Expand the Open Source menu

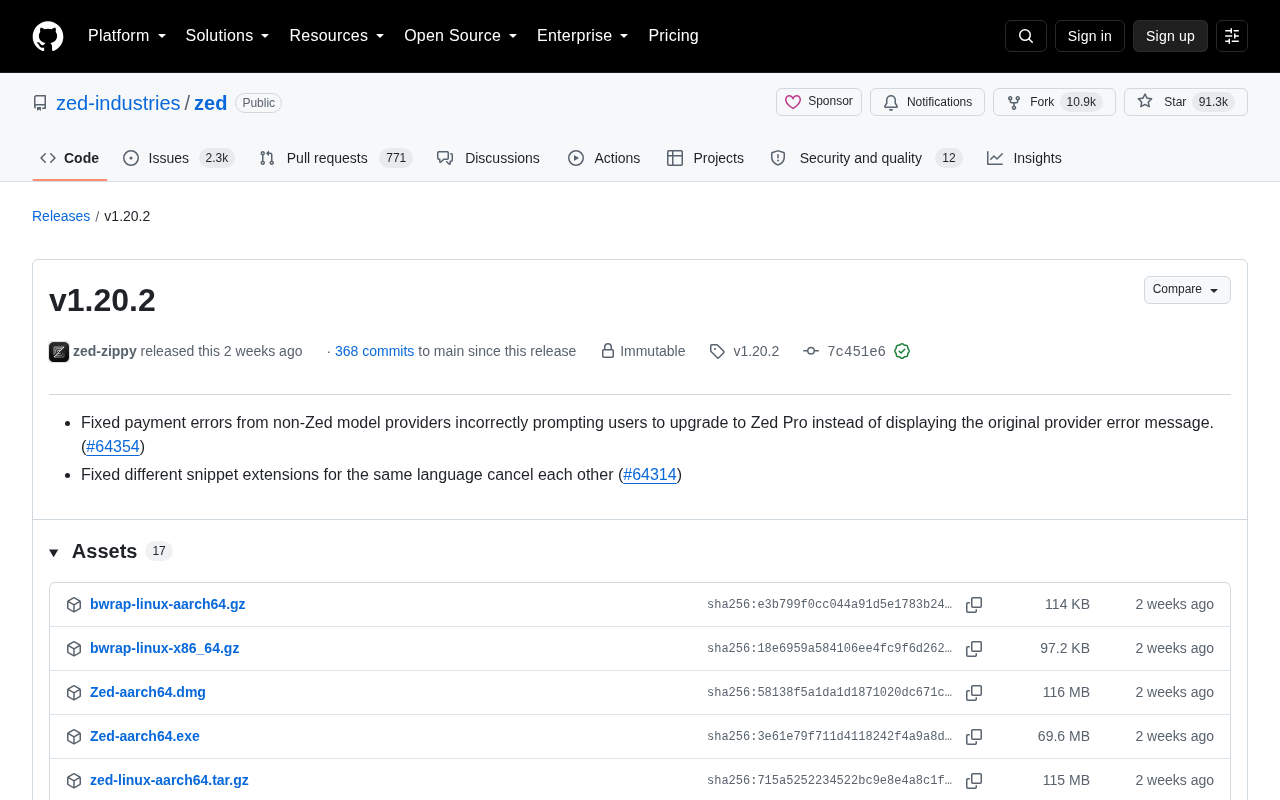461,36
